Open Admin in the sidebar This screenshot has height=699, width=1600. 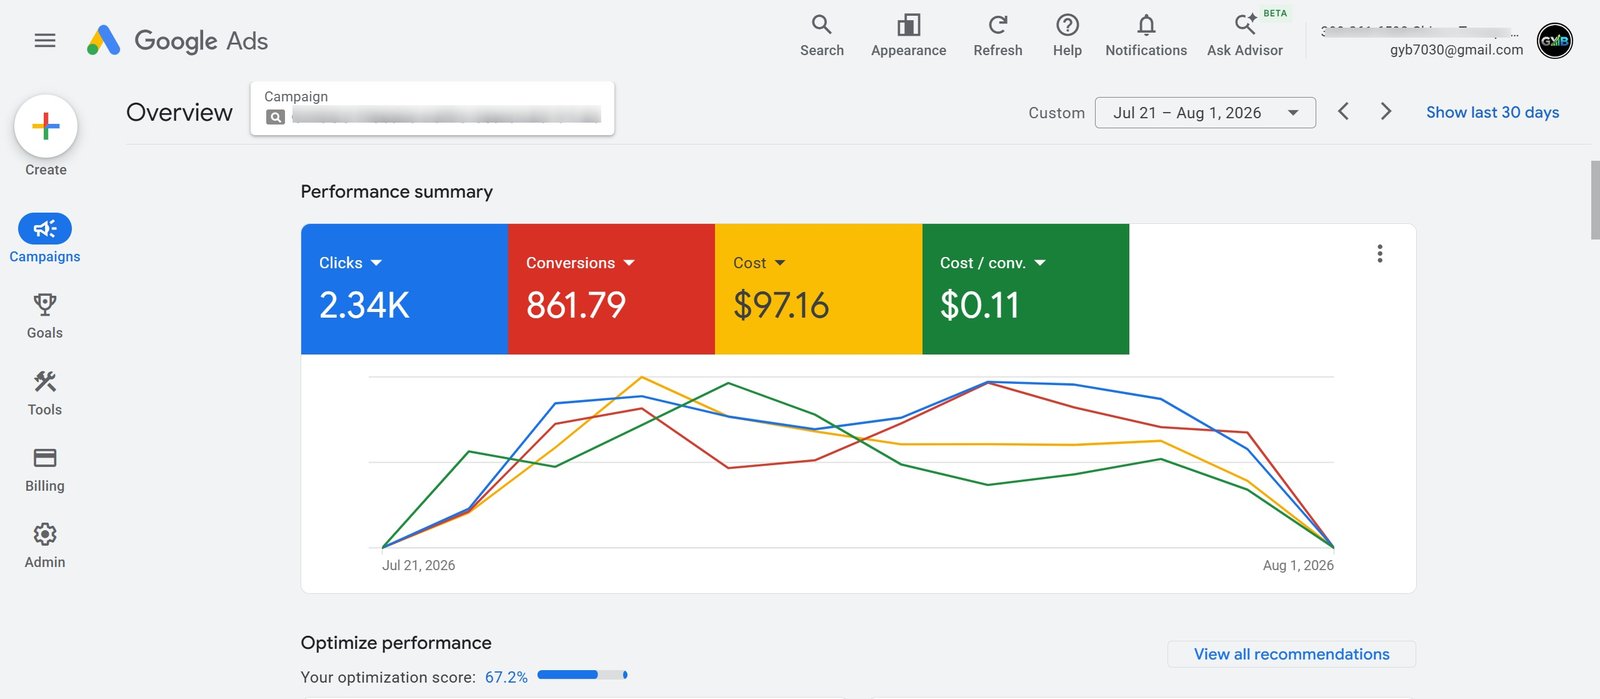click(x=45, y=546)
